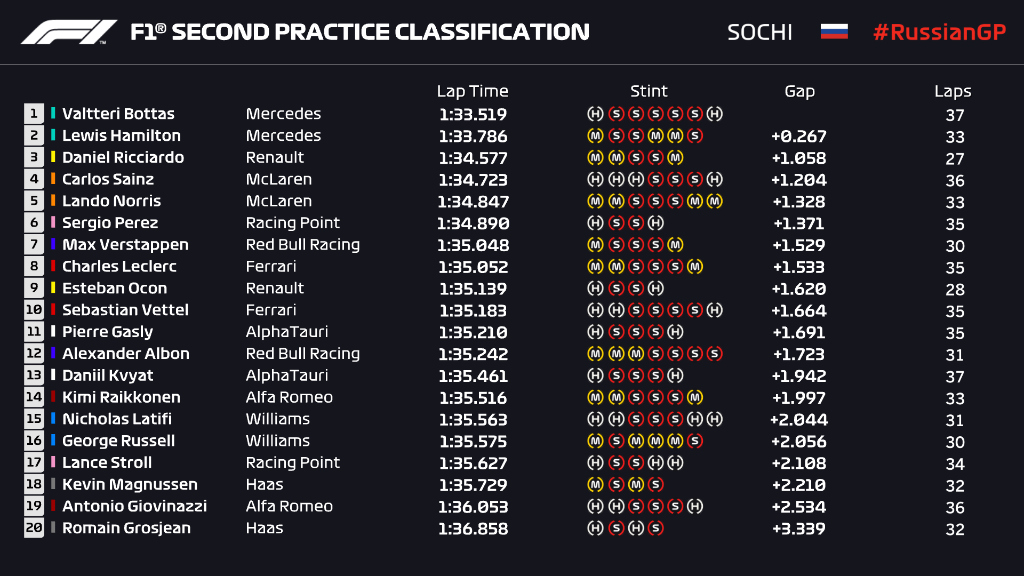Select the Gap column header
The height and width of the screenshot is (576, 1024).
point(799,91)
